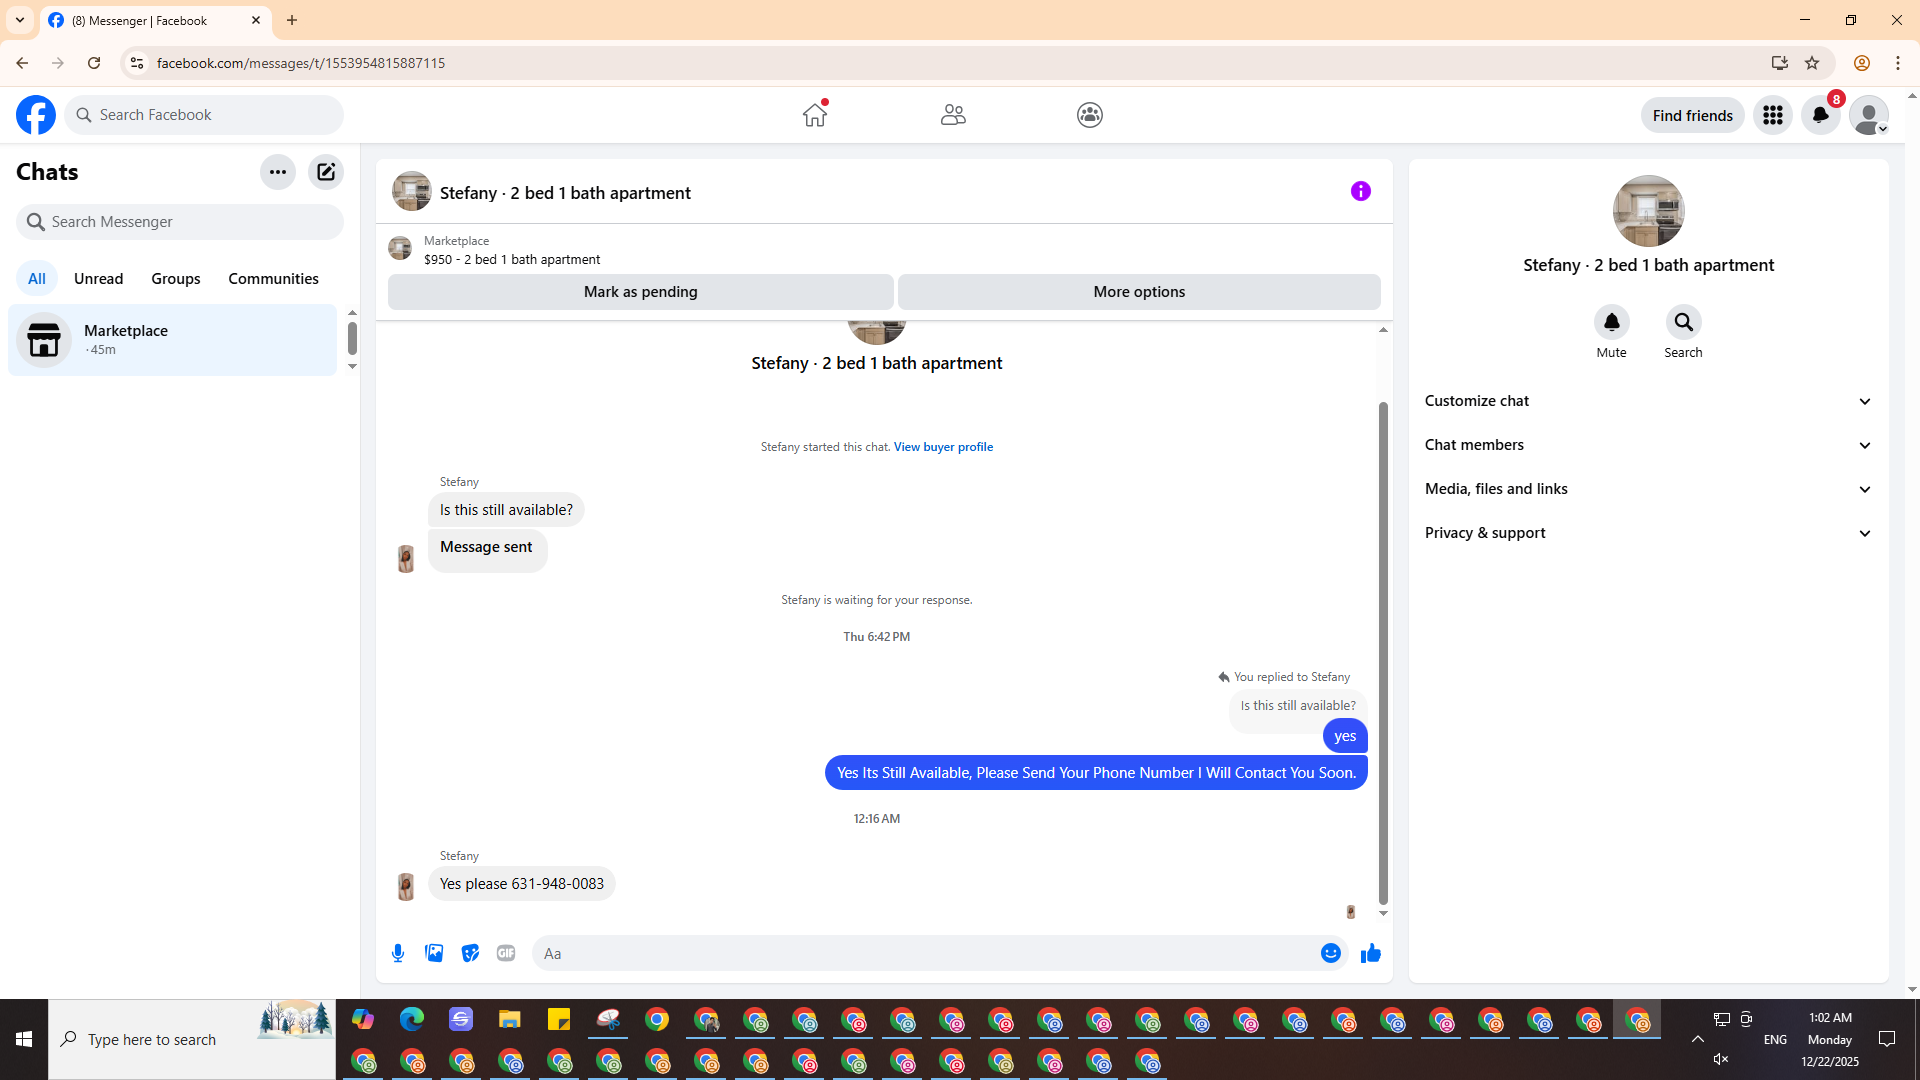1920x1080 pixels.
Task: View site information icon in address bar
Action: pyautogui.click(x=137, y=63)
